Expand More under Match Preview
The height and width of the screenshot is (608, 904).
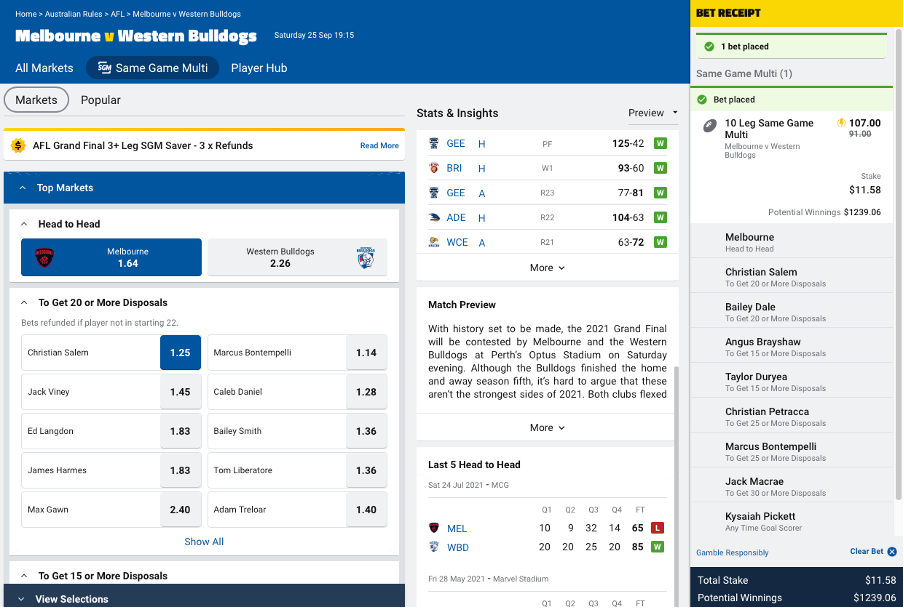coord(547,428)
